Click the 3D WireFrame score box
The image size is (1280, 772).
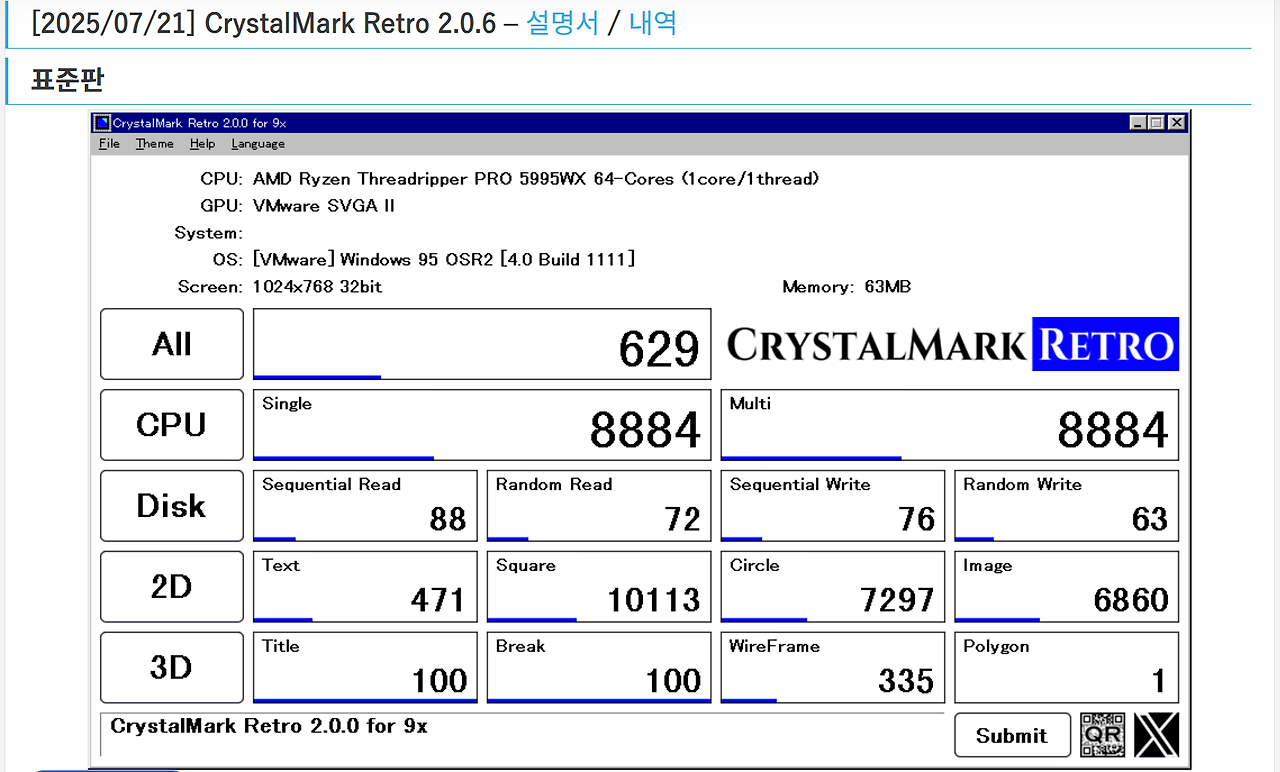833,667
